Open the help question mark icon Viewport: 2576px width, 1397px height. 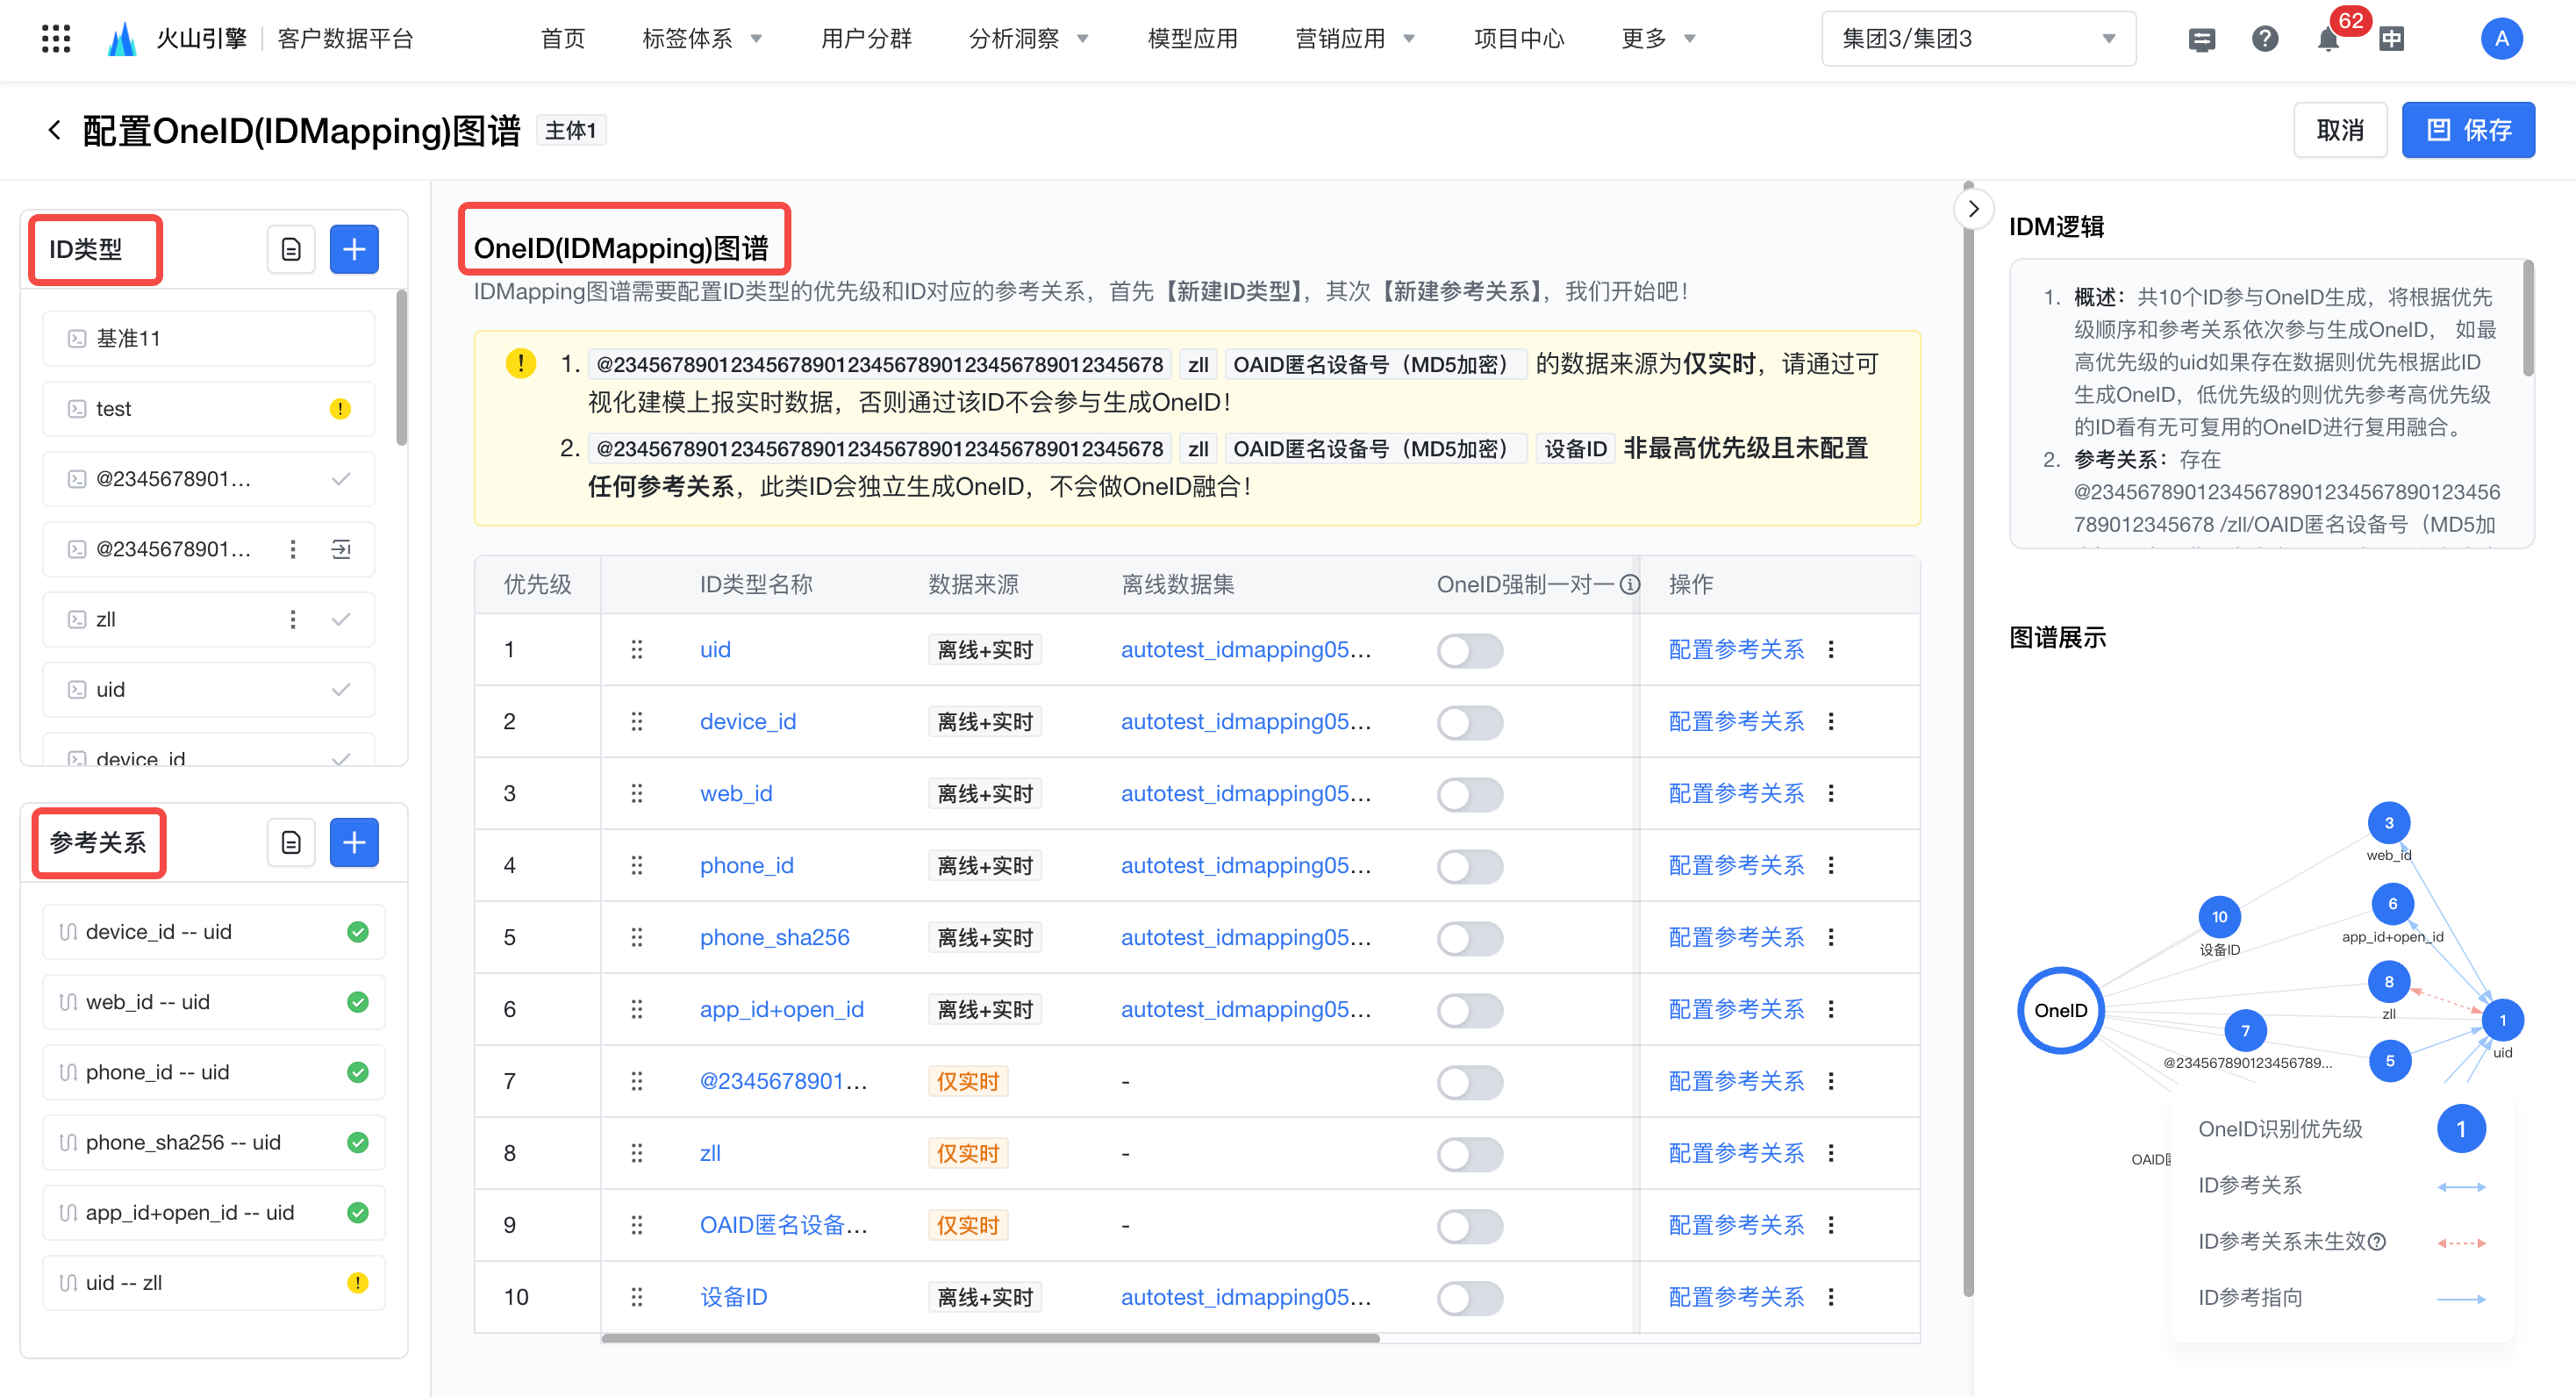(x=2264, y=39)
